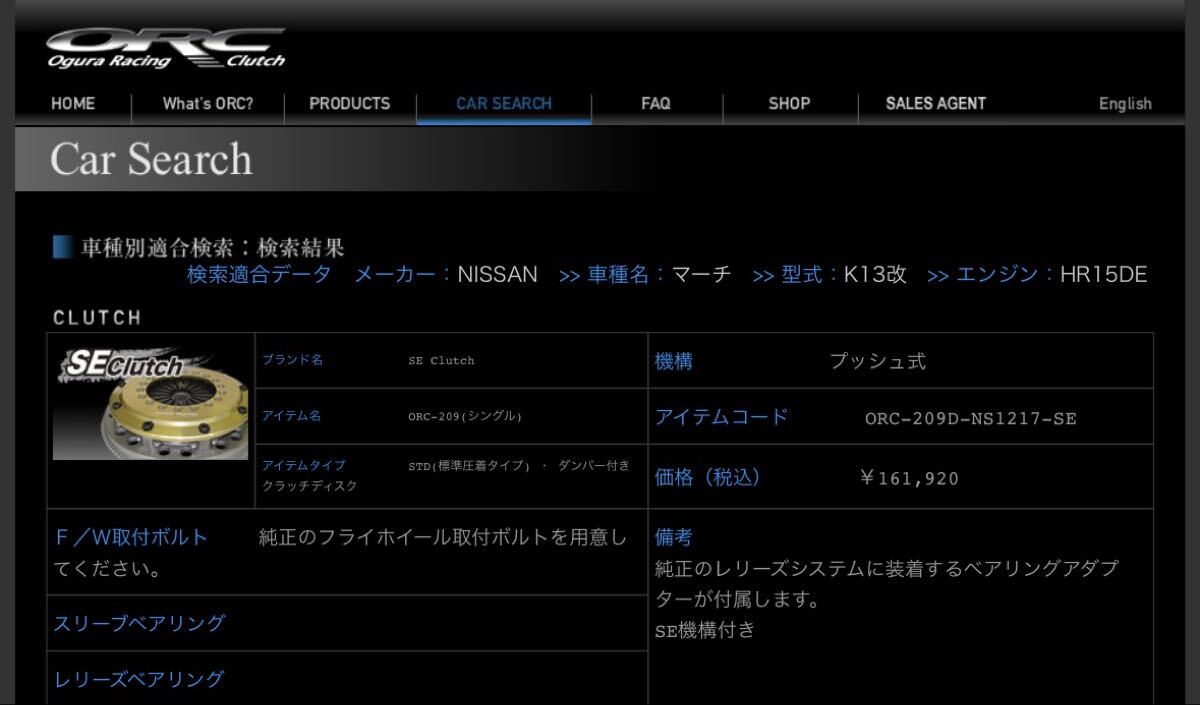Click the F／W取付ボルト label
This screenshot has height=705, width=1200.
tap(131, 537)
